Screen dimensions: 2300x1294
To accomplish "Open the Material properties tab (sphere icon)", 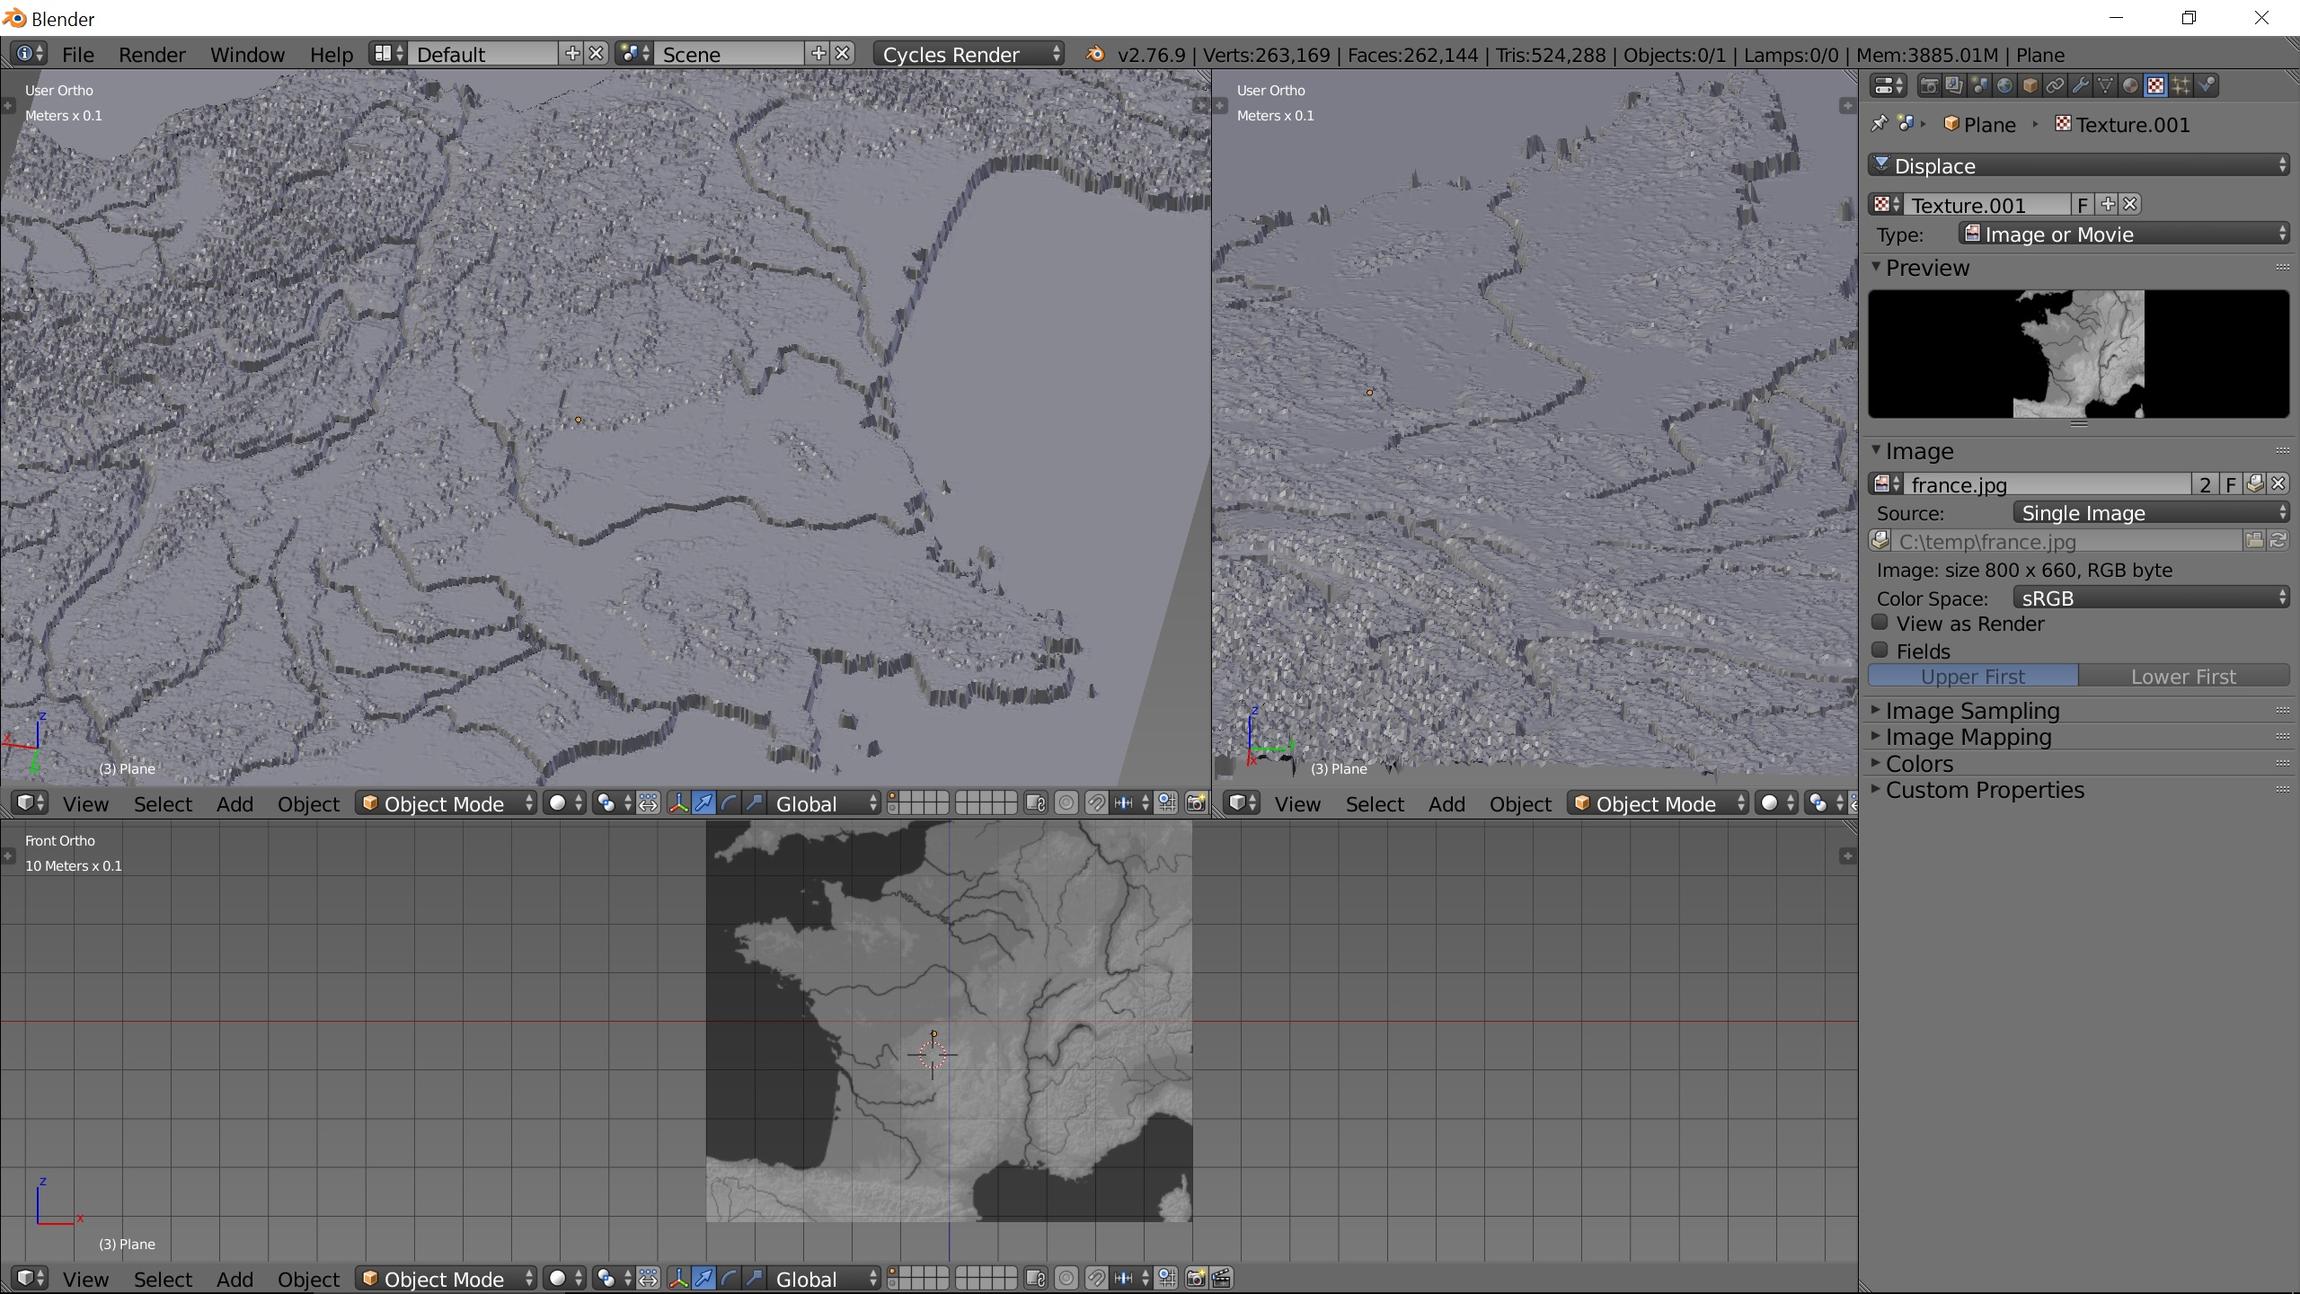I will (x=2130, y=86).
